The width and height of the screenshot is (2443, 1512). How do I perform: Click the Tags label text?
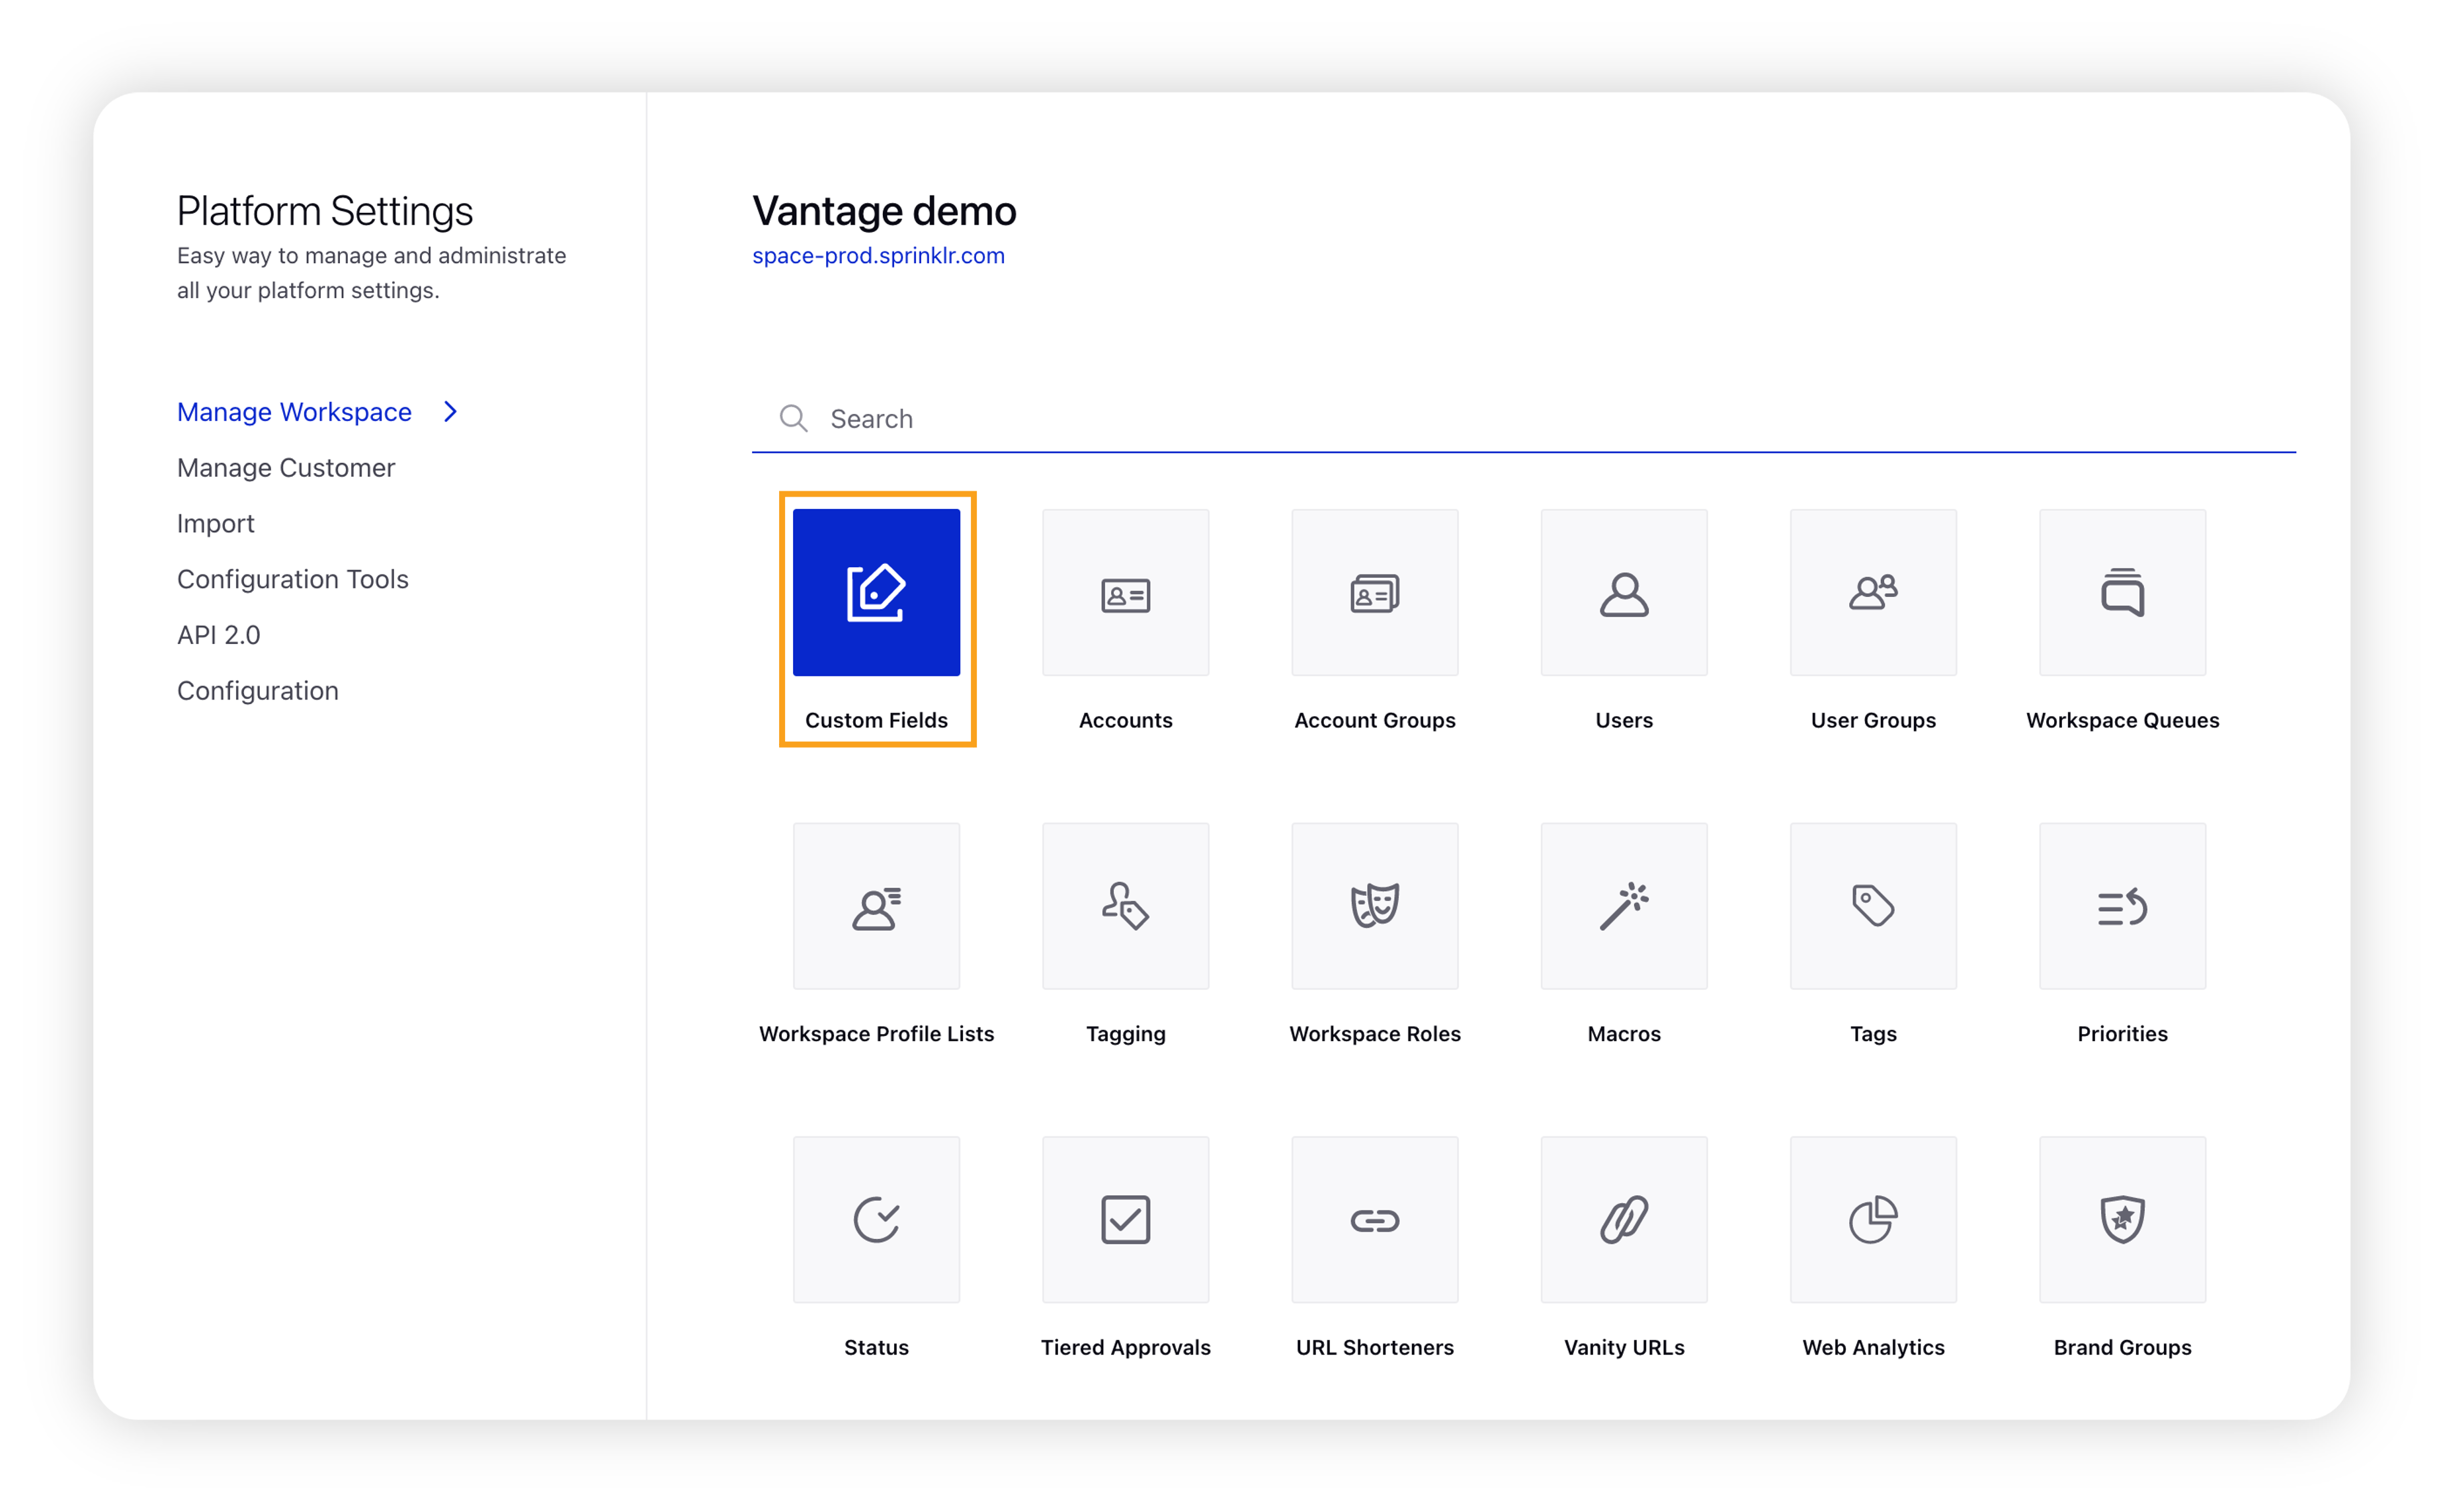(x=1873, y=1034)
